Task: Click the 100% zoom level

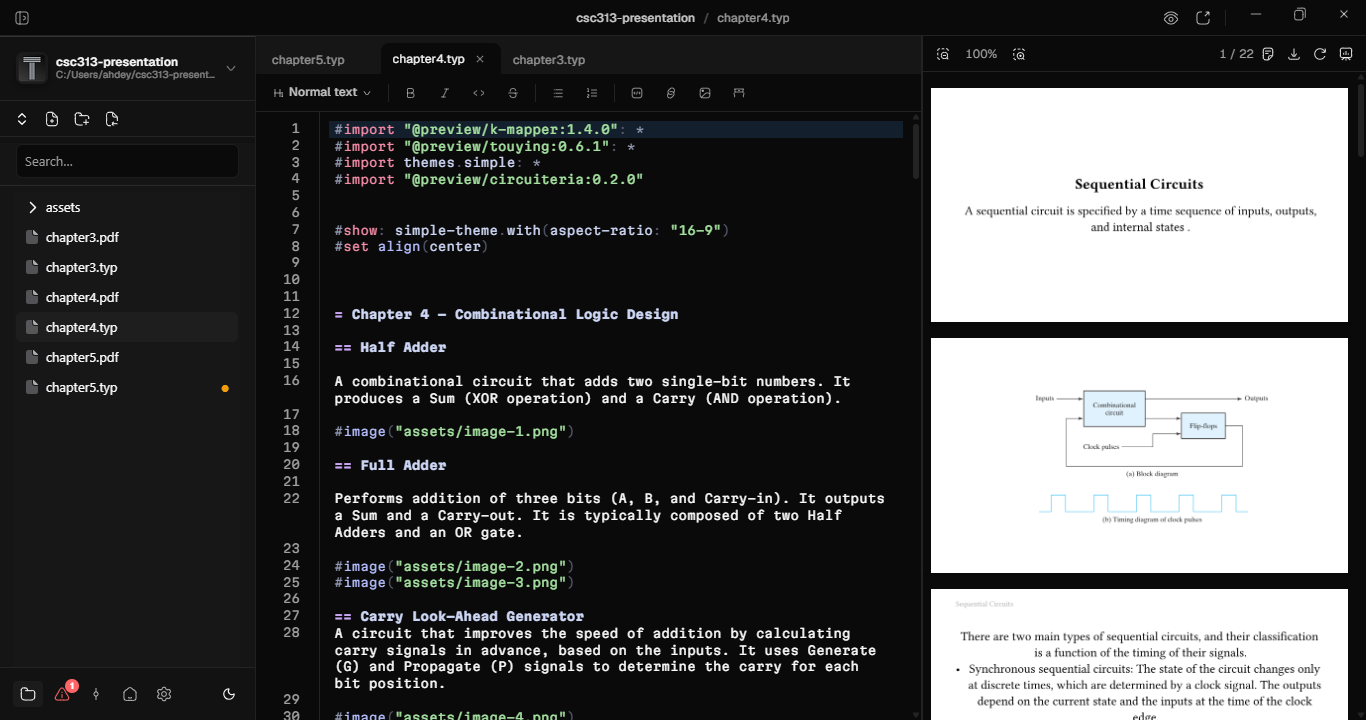Action: pos(981,54)
